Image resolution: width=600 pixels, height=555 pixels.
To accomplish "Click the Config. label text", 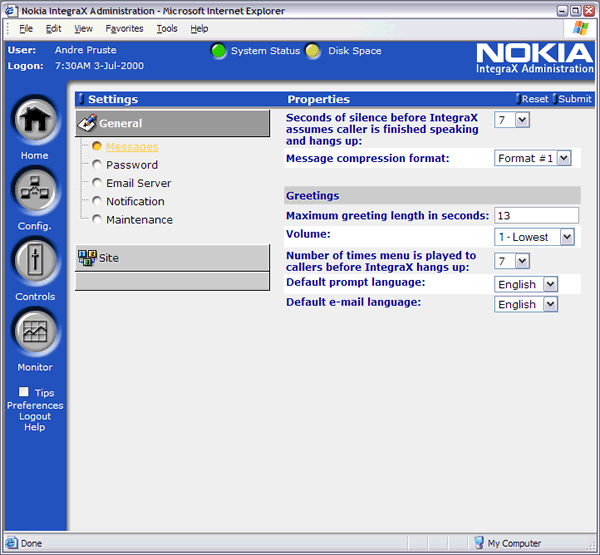I will point(34,226).
